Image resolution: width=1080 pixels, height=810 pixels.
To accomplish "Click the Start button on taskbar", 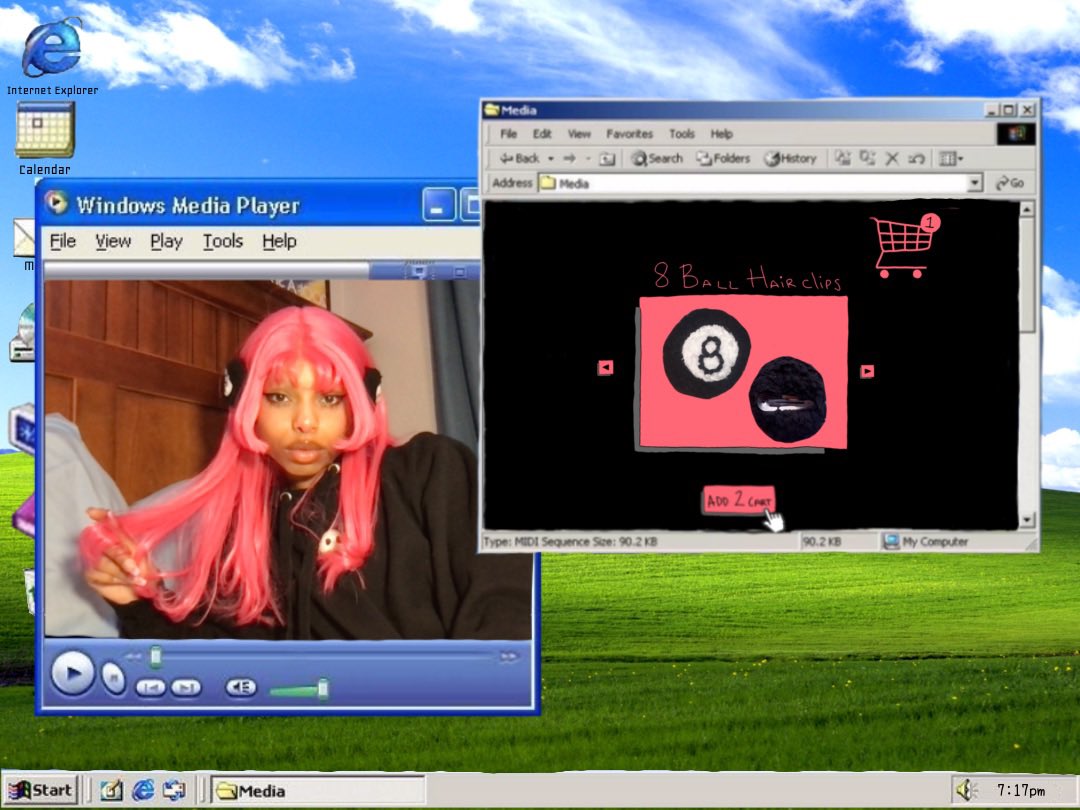I will 41,790.
